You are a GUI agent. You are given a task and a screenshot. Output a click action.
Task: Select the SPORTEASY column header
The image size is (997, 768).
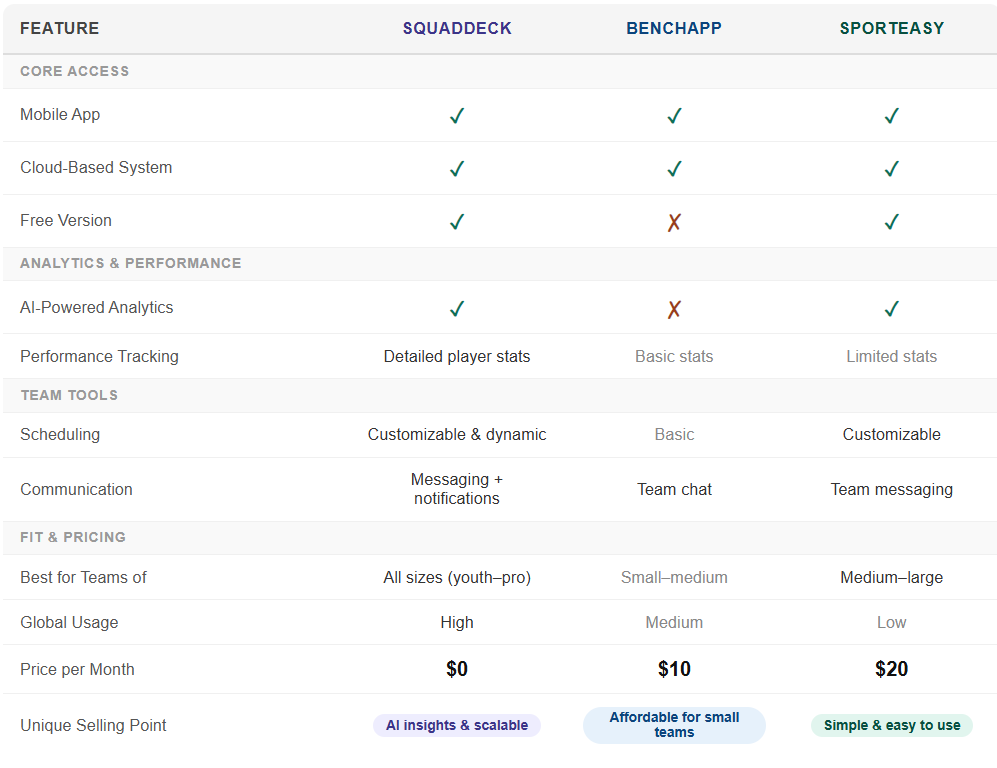pos(891,28)
